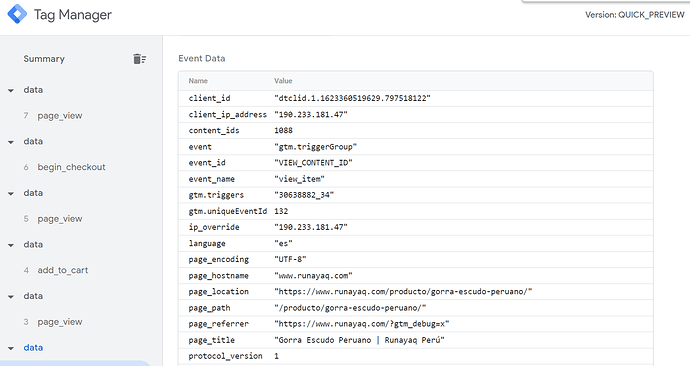690x366 pixels.
Task: Click the client_ip_address name cell
Action: pos(228,114)
